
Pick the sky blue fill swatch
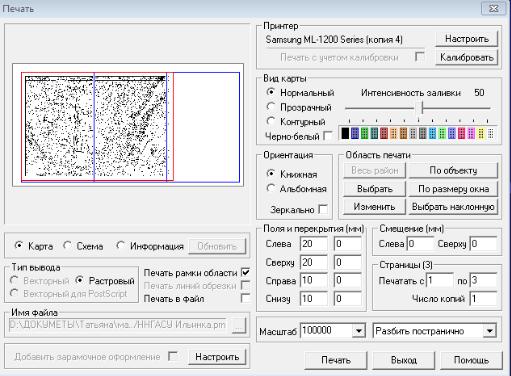tap(432, 134)
